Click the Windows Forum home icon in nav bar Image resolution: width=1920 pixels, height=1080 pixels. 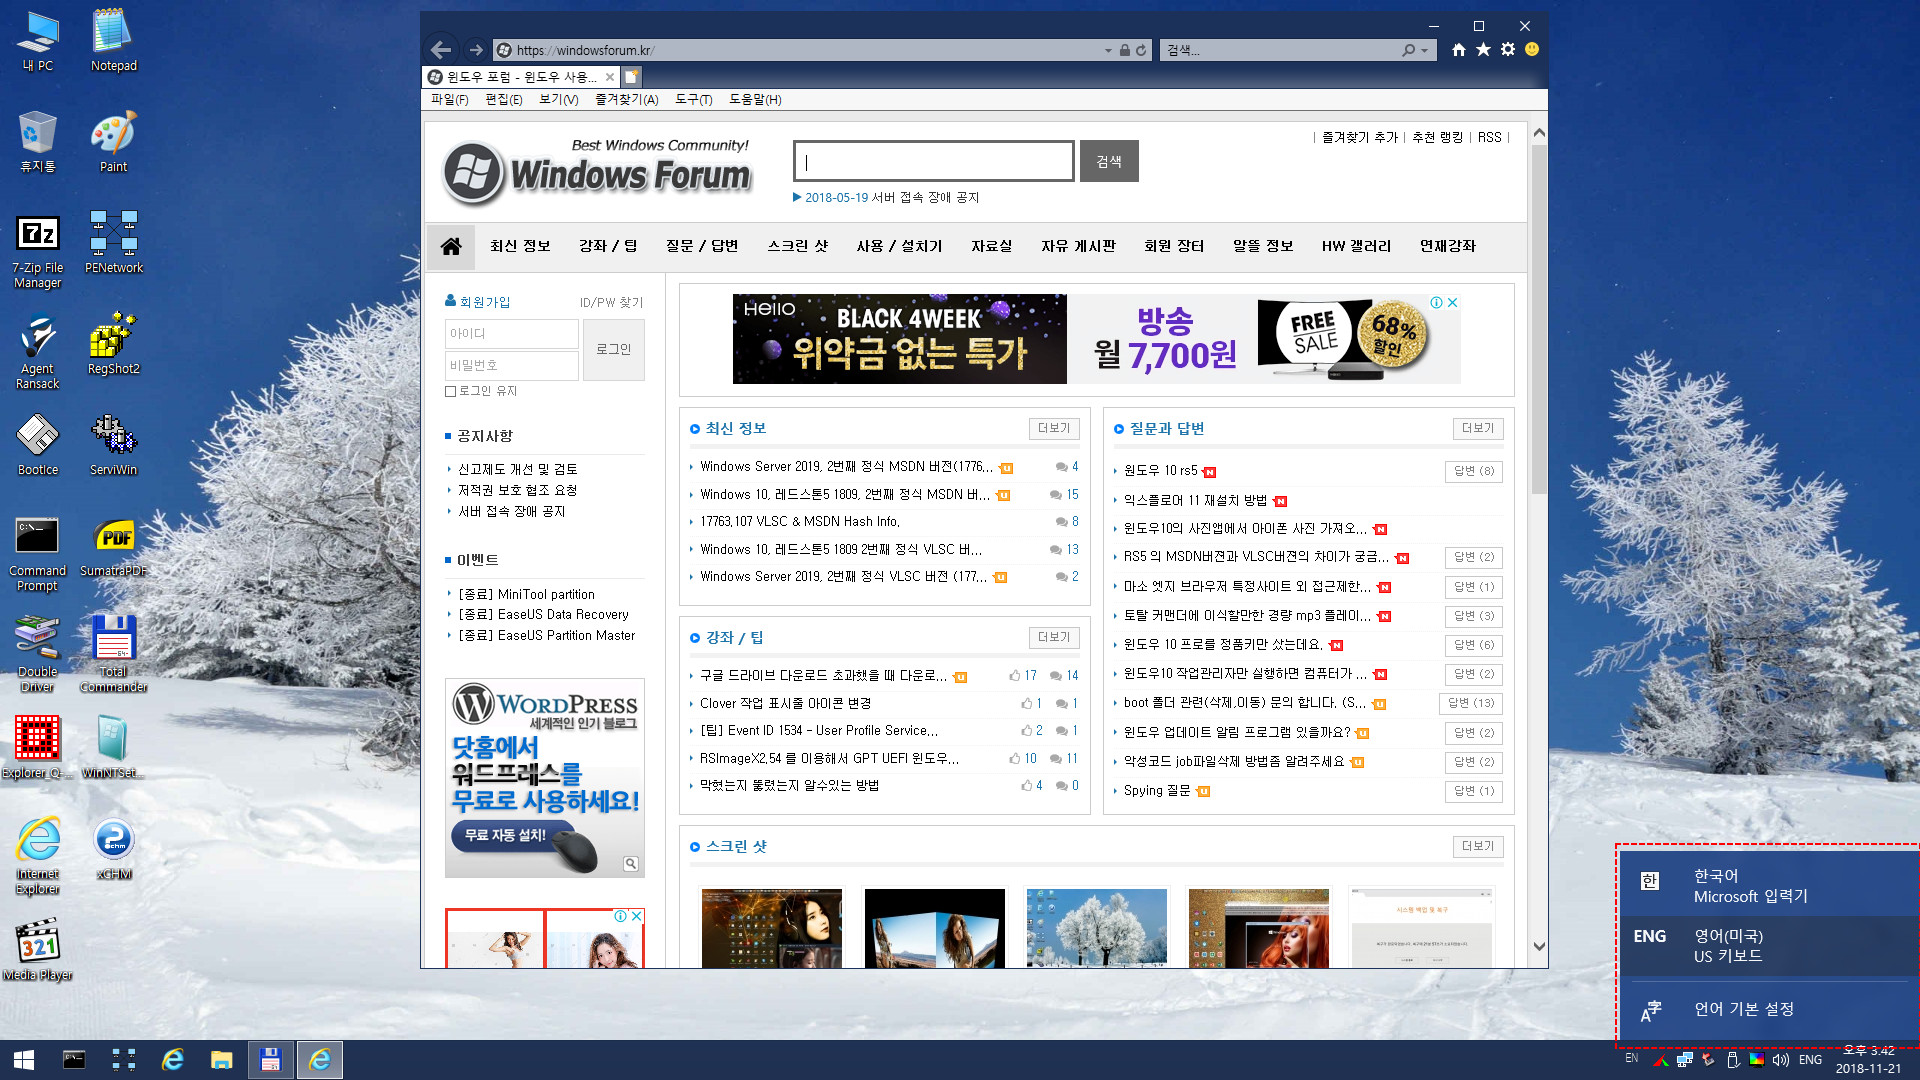[451, 246]
